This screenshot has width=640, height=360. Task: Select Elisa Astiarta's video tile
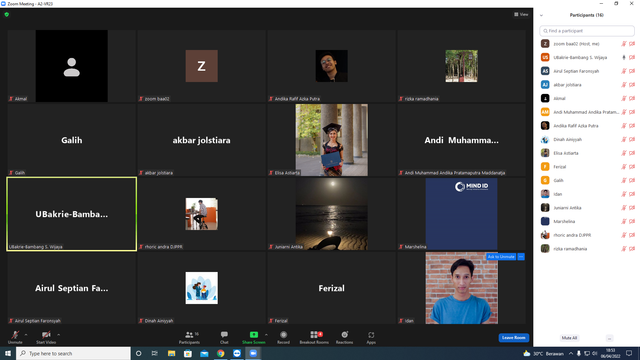[x=331, y=140]
